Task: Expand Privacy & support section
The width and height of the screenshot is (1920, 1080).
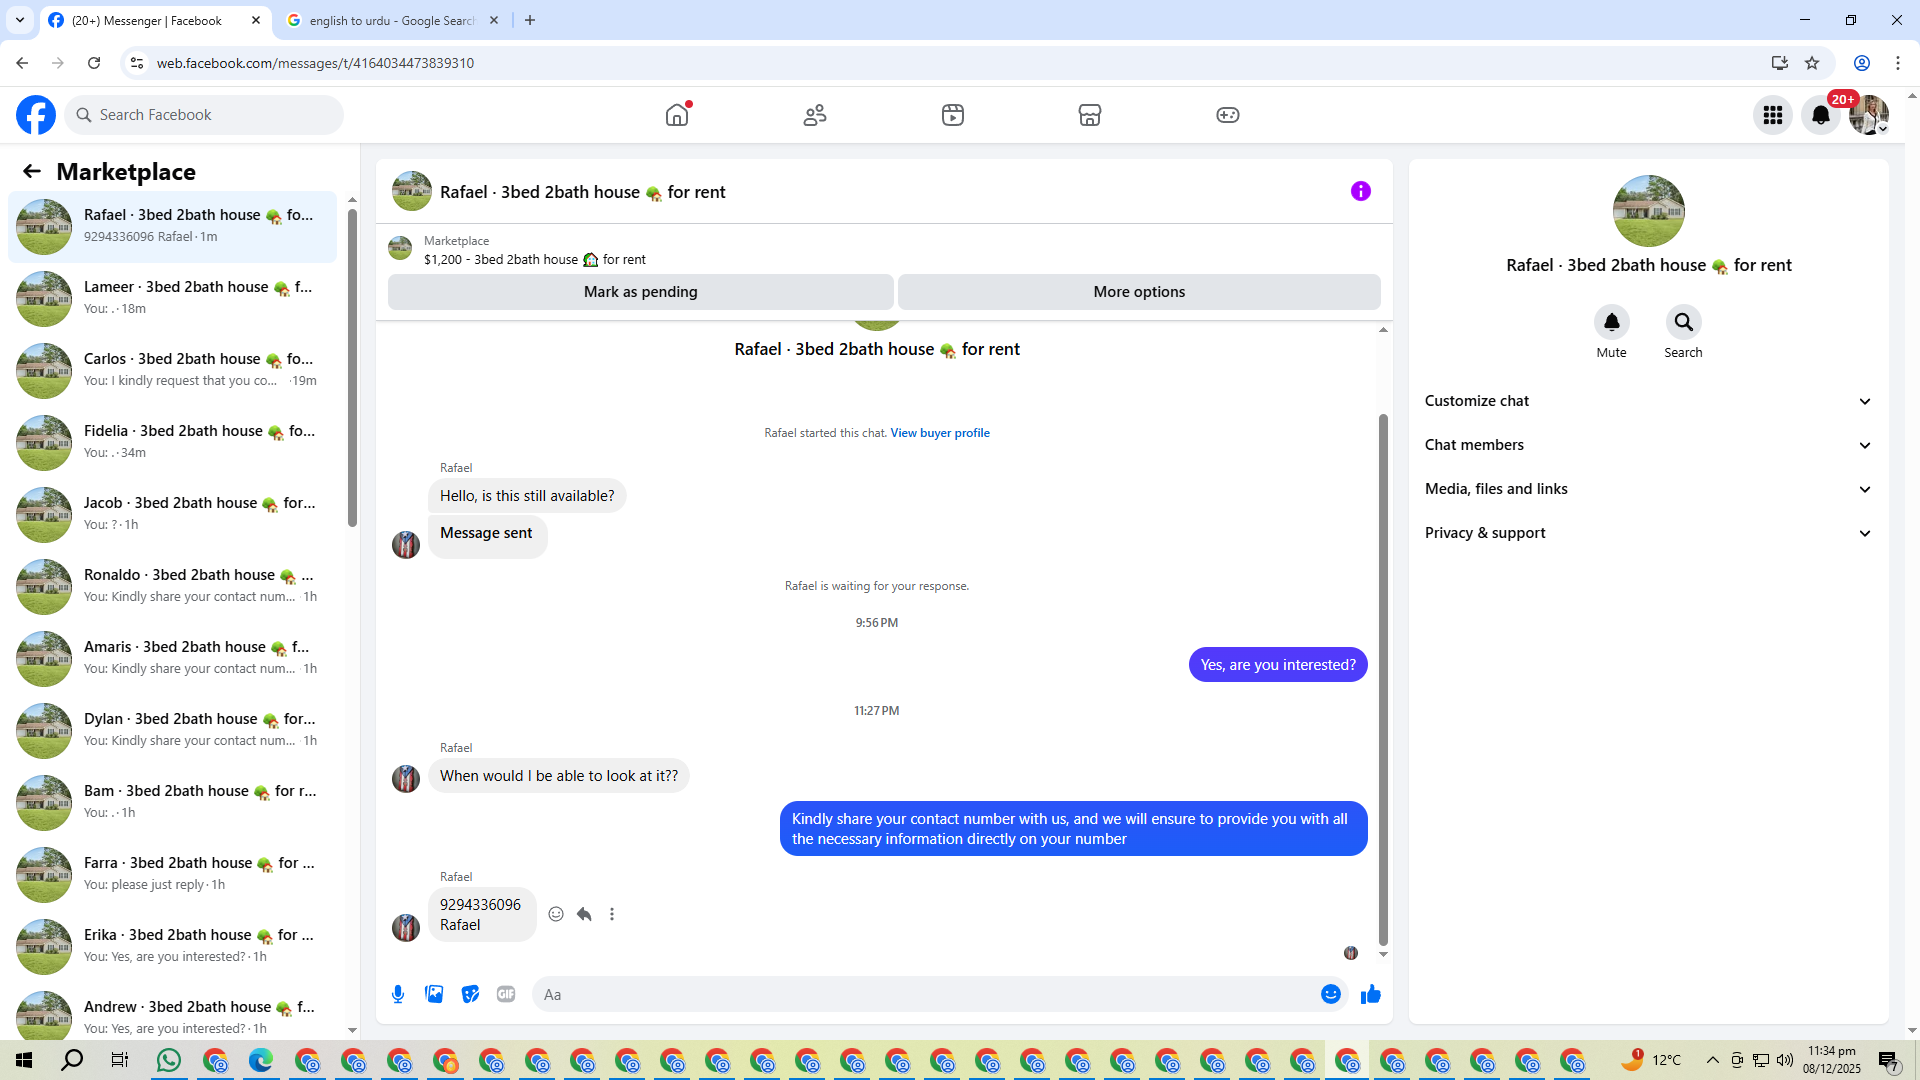Action: [1649, 533]
